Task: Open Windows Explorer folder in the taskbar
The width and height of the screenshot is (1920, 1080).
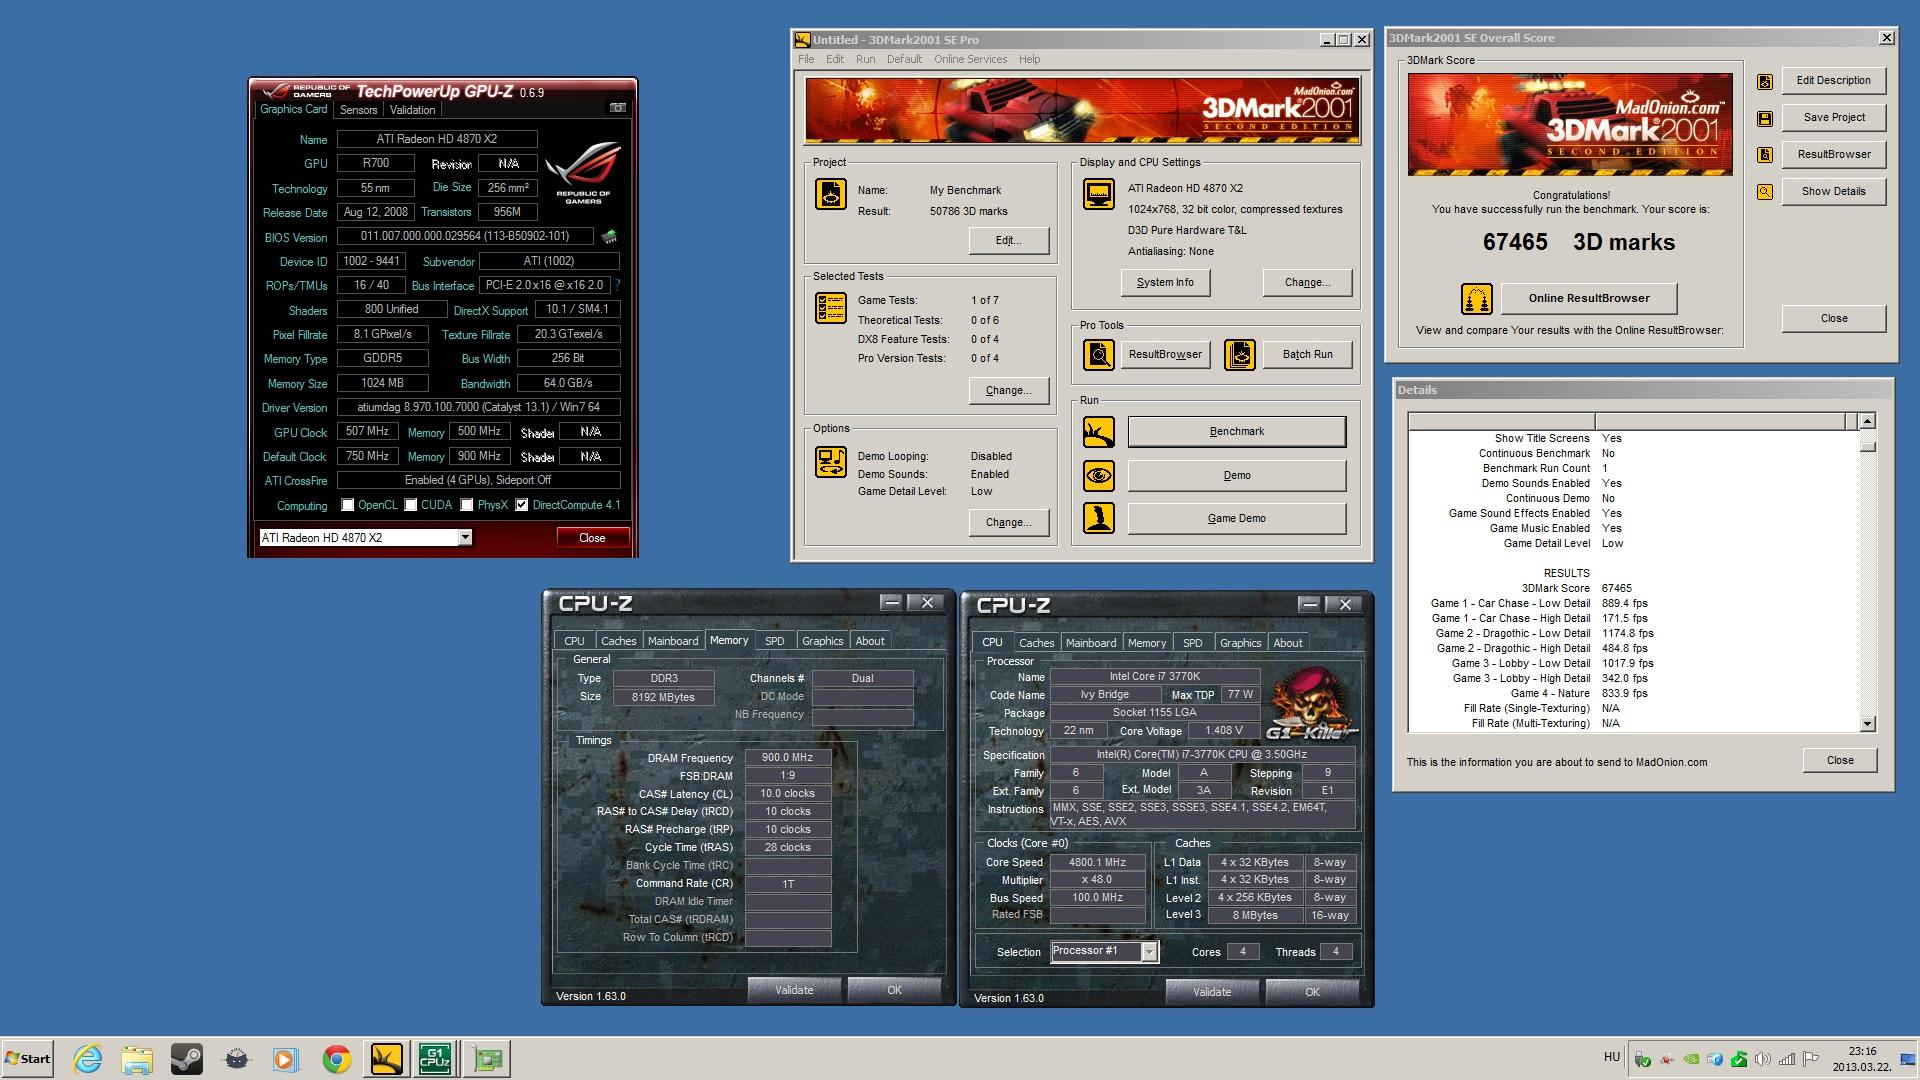Action: point(137,1058)
